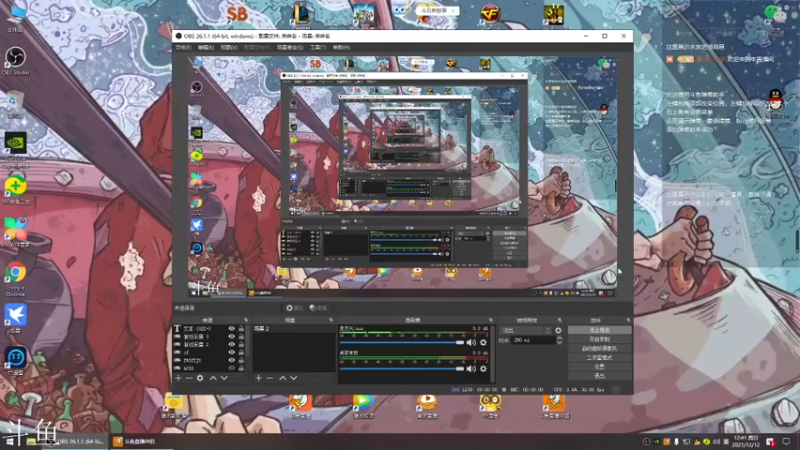Screen dimensions: 800x450
Task: Toggle lock on 文本 (GDI+) source
Action: pos(241,329)
